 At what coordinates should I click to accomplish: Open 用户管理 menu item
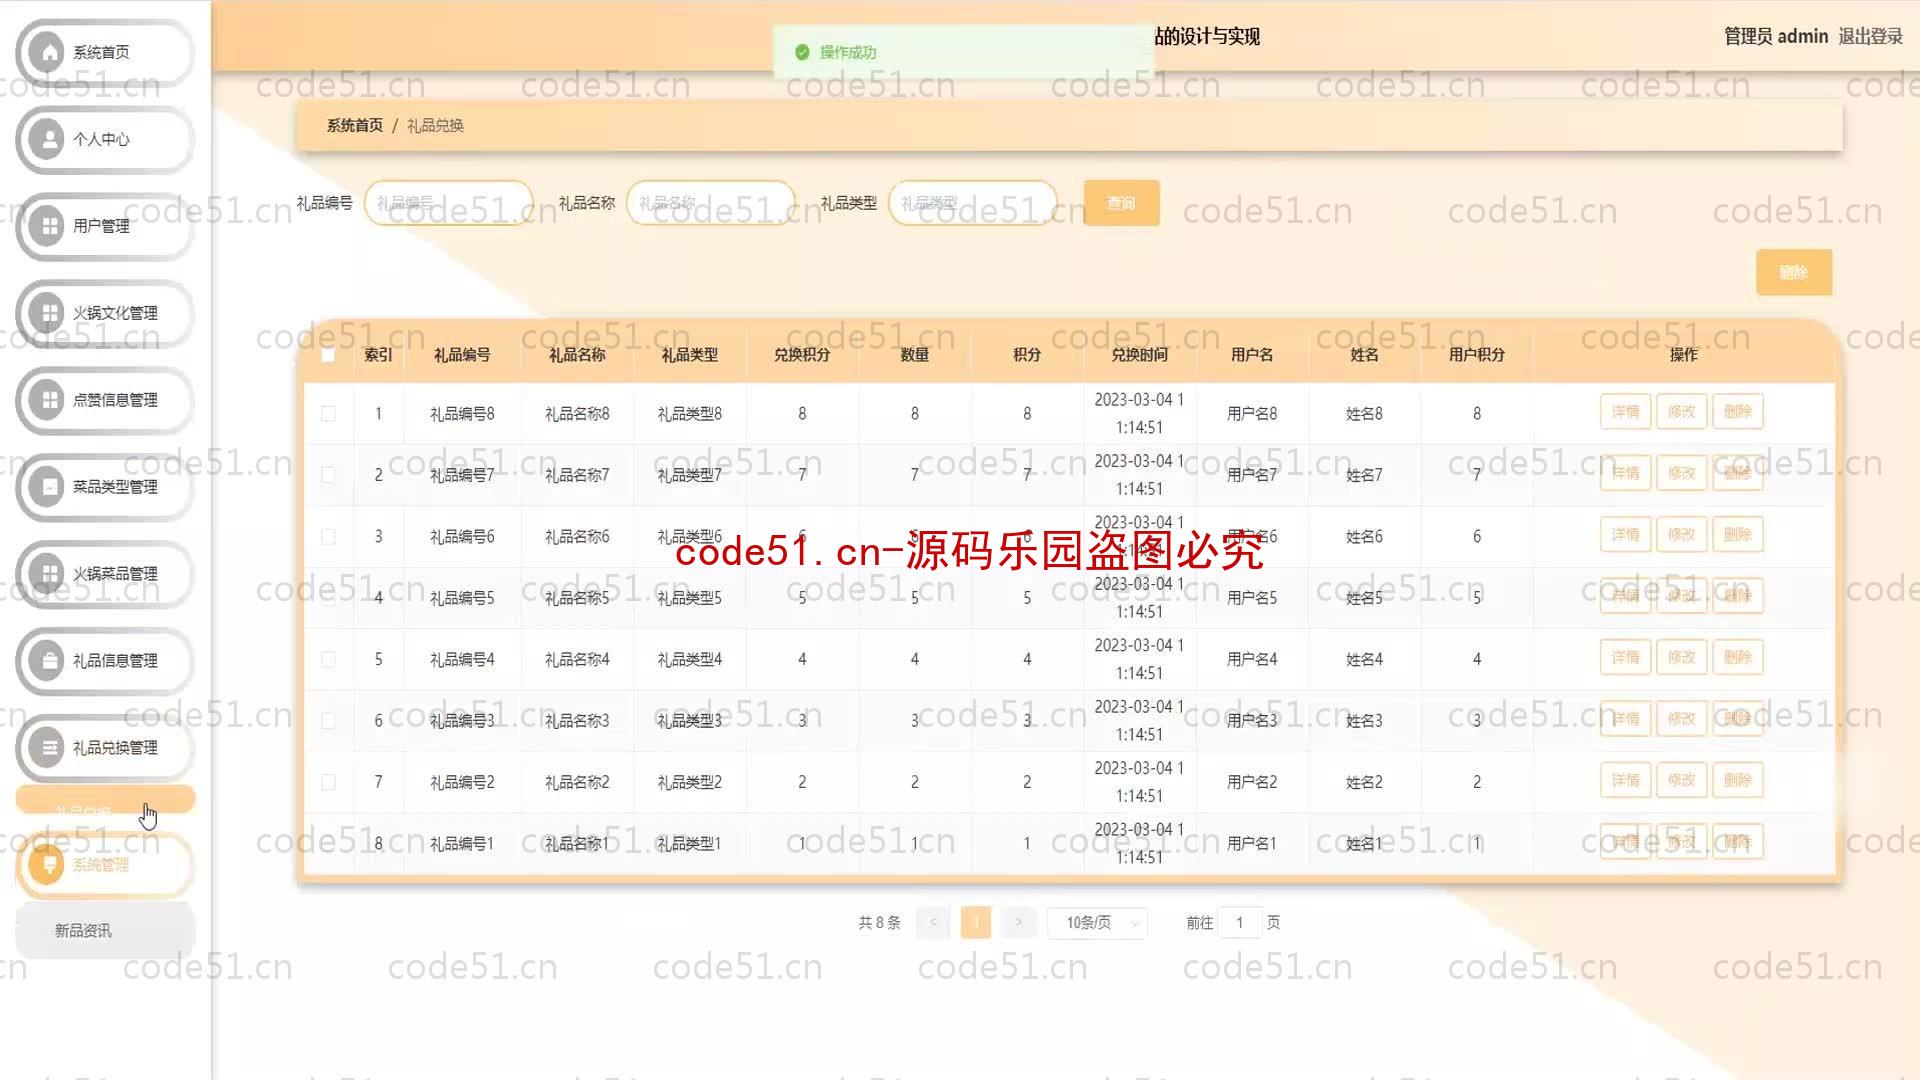coord(105,226)
